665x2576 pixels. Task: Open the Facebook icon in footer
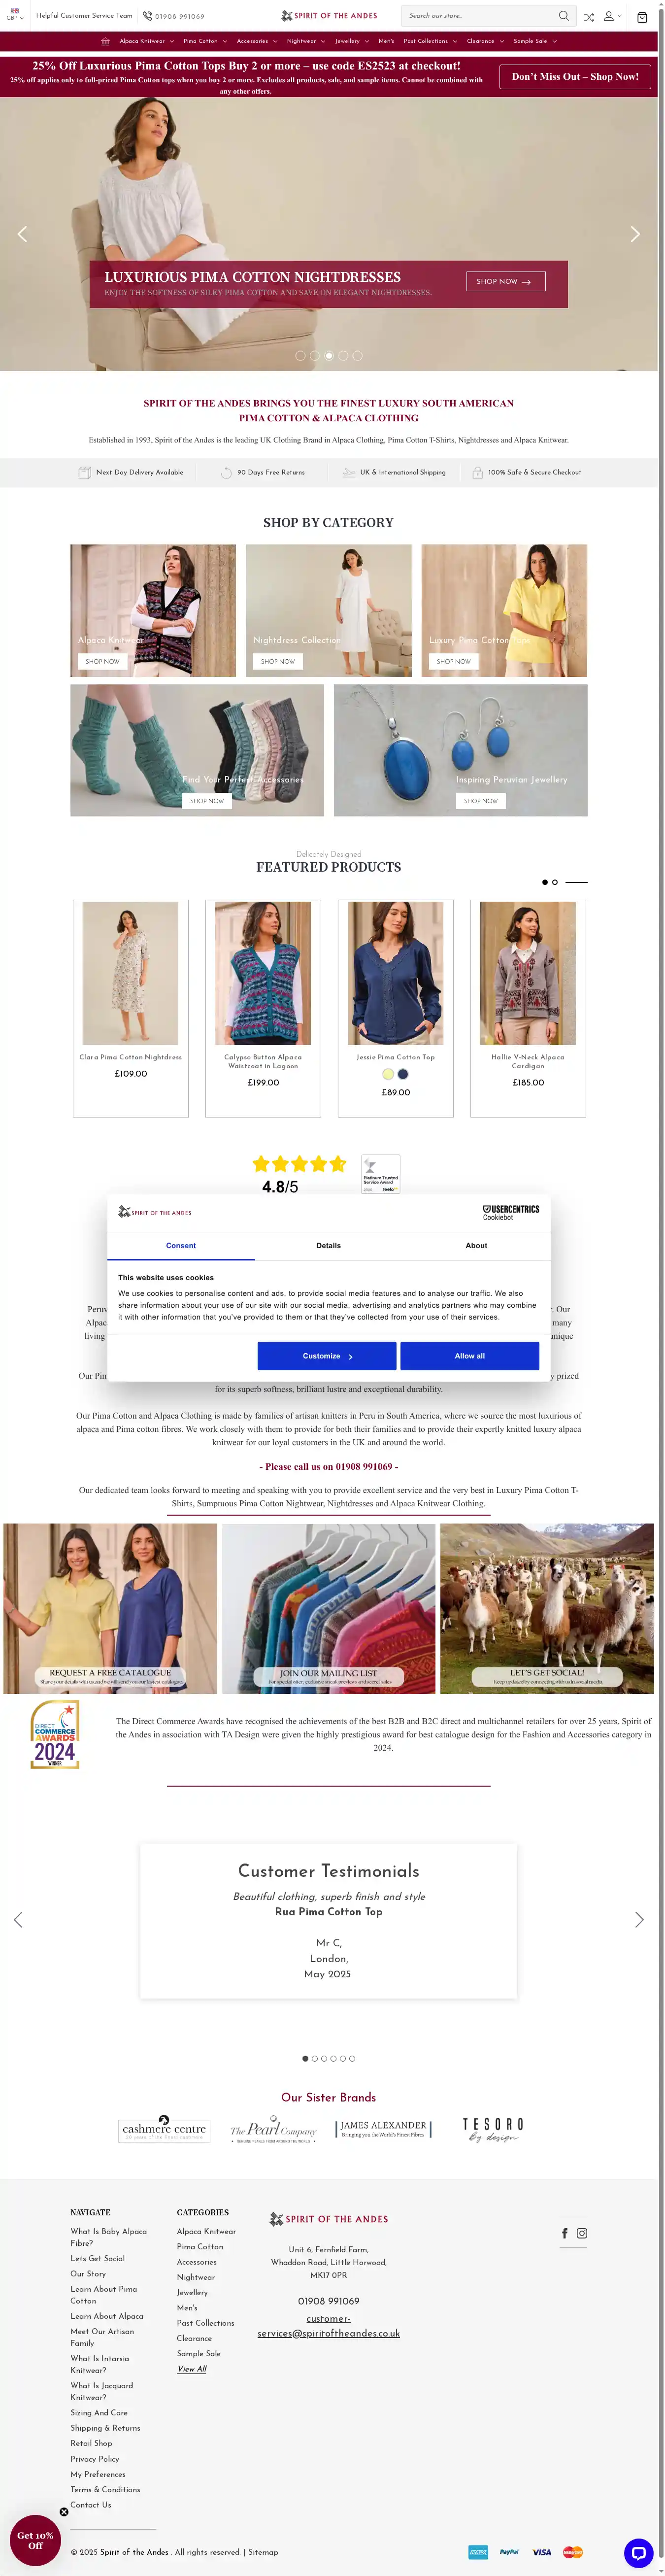click(x=565, y=2233)
